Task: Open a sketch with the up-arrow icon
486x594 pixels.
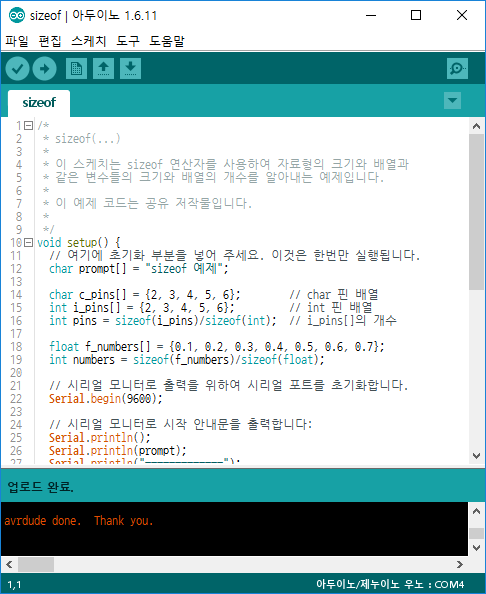Action: click(103, 69)
